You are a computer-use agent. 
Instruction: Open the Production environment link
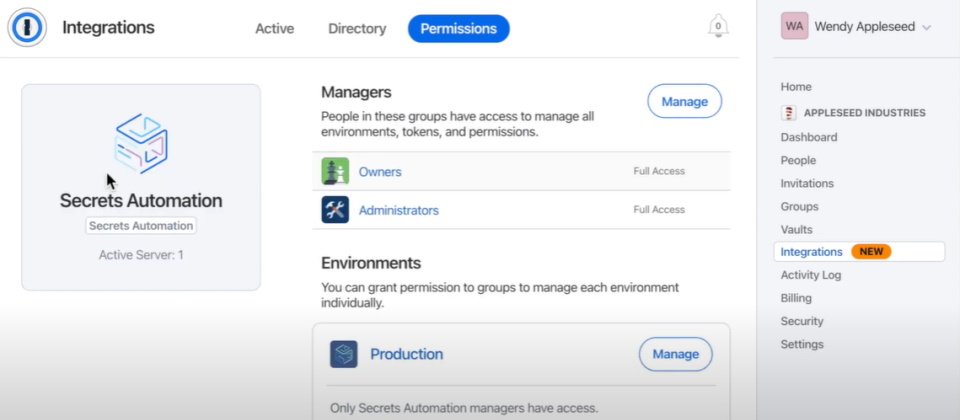click(407, 354)
